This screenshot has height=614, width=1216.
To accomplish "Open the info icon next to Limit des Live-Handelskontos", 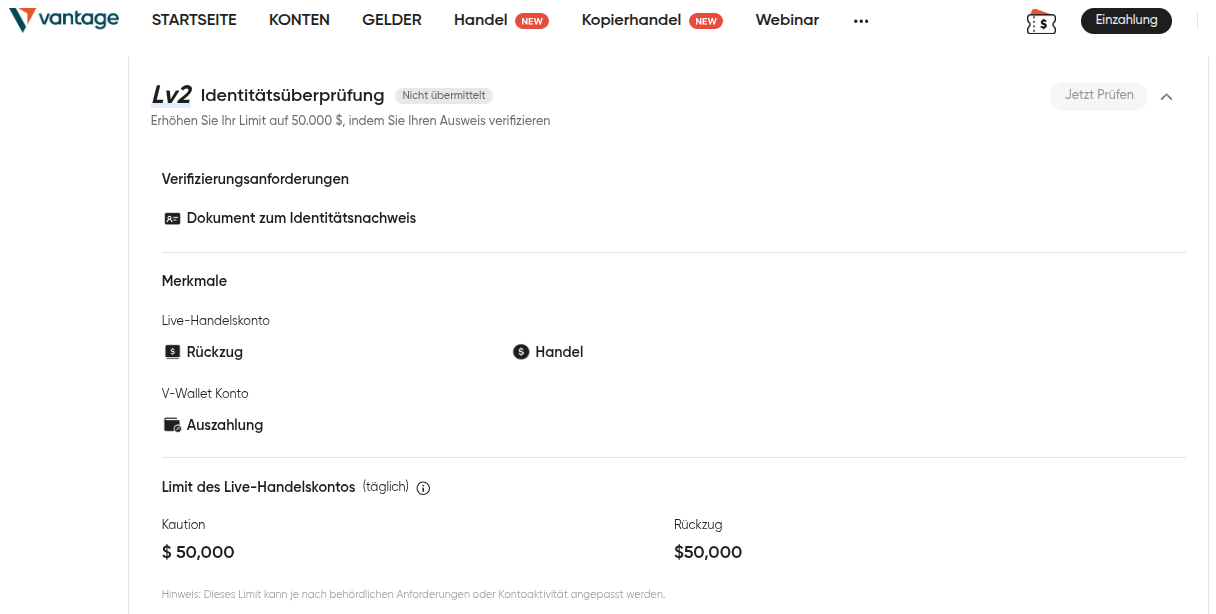I will (423, 488).
